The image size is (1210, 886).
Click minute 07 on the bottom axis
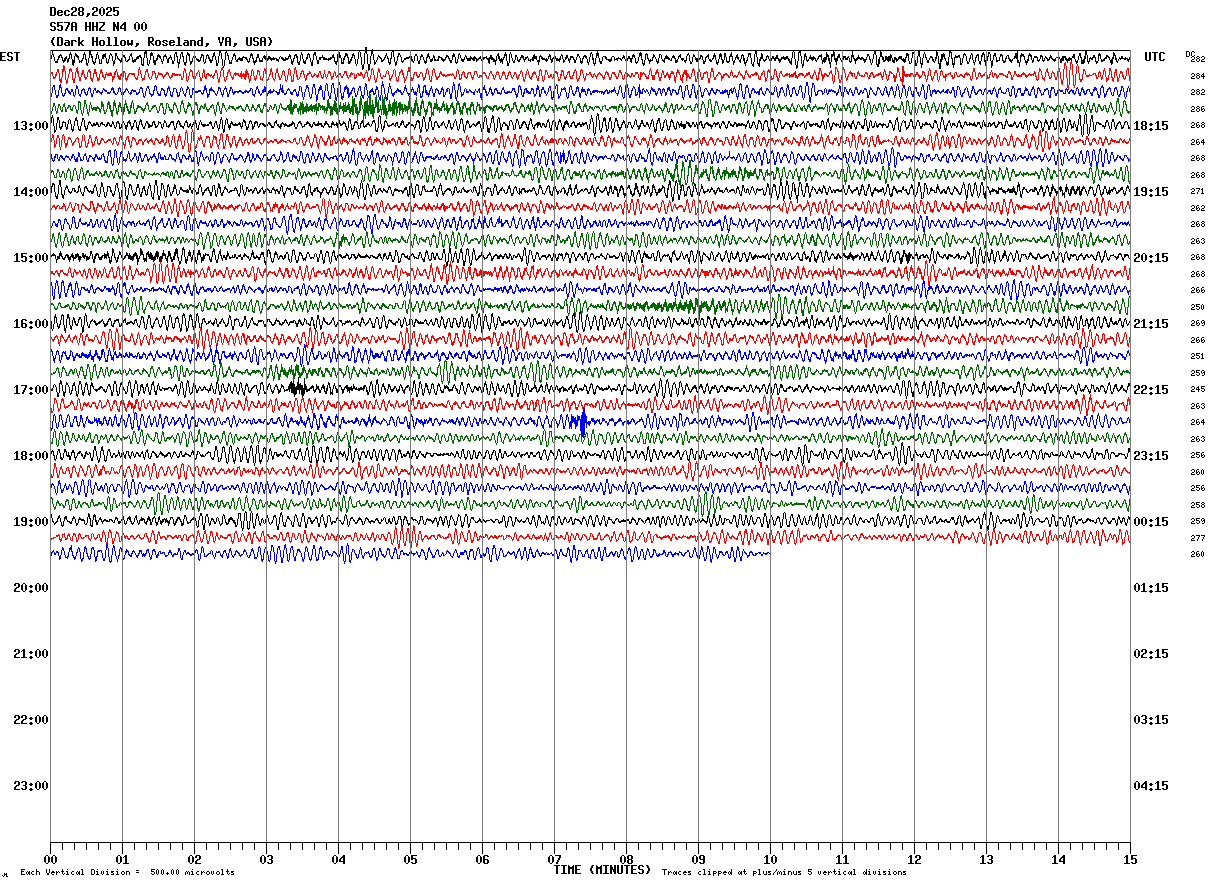pyautogui.click(x=554, y=859)
